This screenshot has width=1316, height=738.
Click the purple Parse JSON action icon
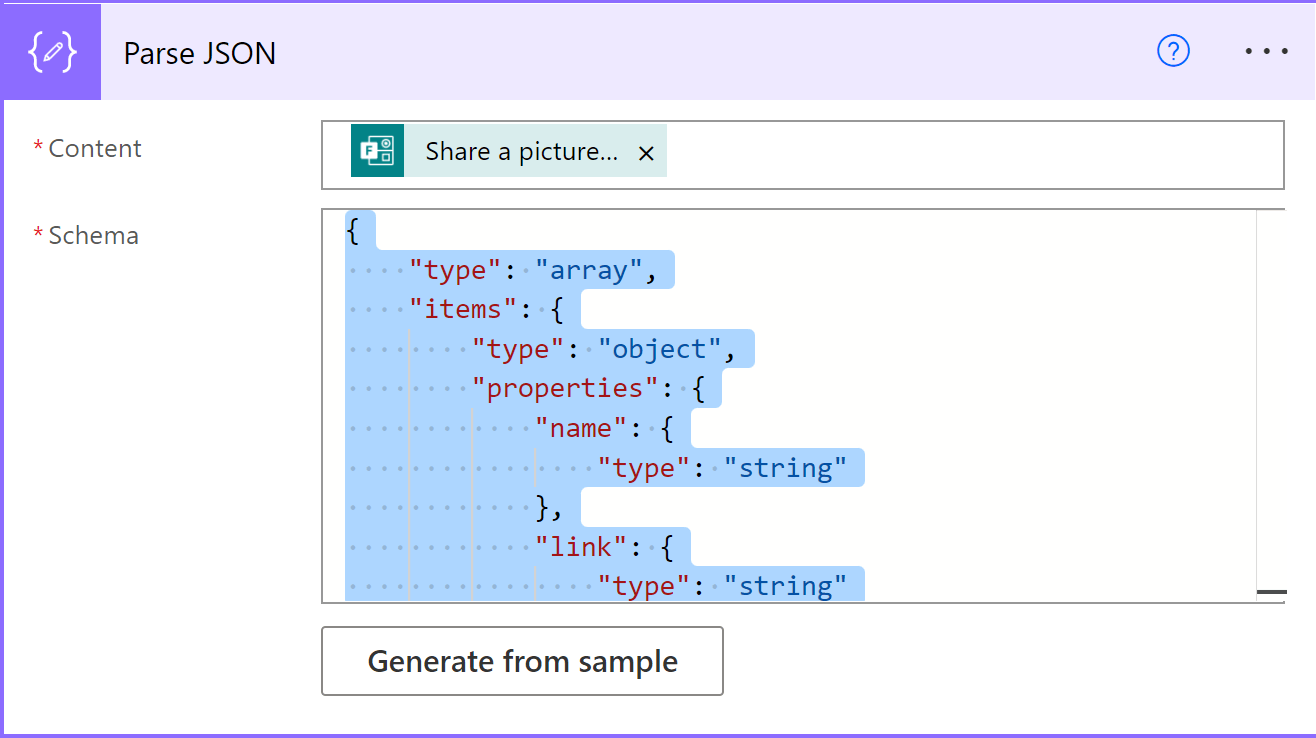click(x=50, y=51)
